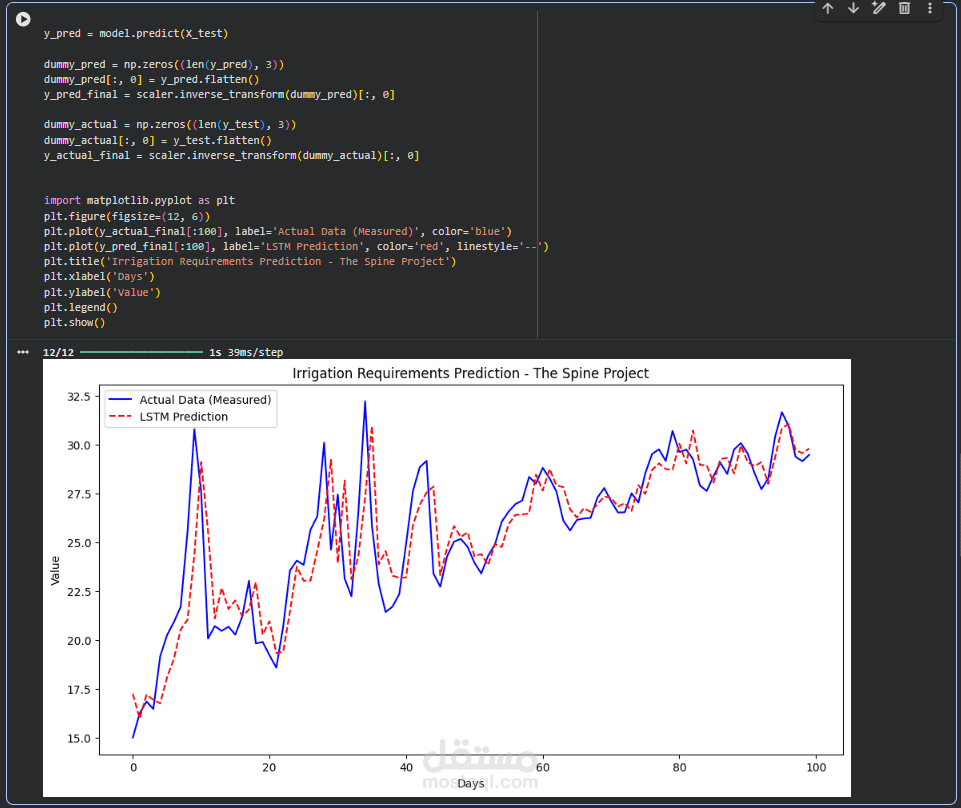Click legend entry 'LSTM Prediction'
Image resolution: width=961 pixels, height=808 pixels.
point(169,417)
